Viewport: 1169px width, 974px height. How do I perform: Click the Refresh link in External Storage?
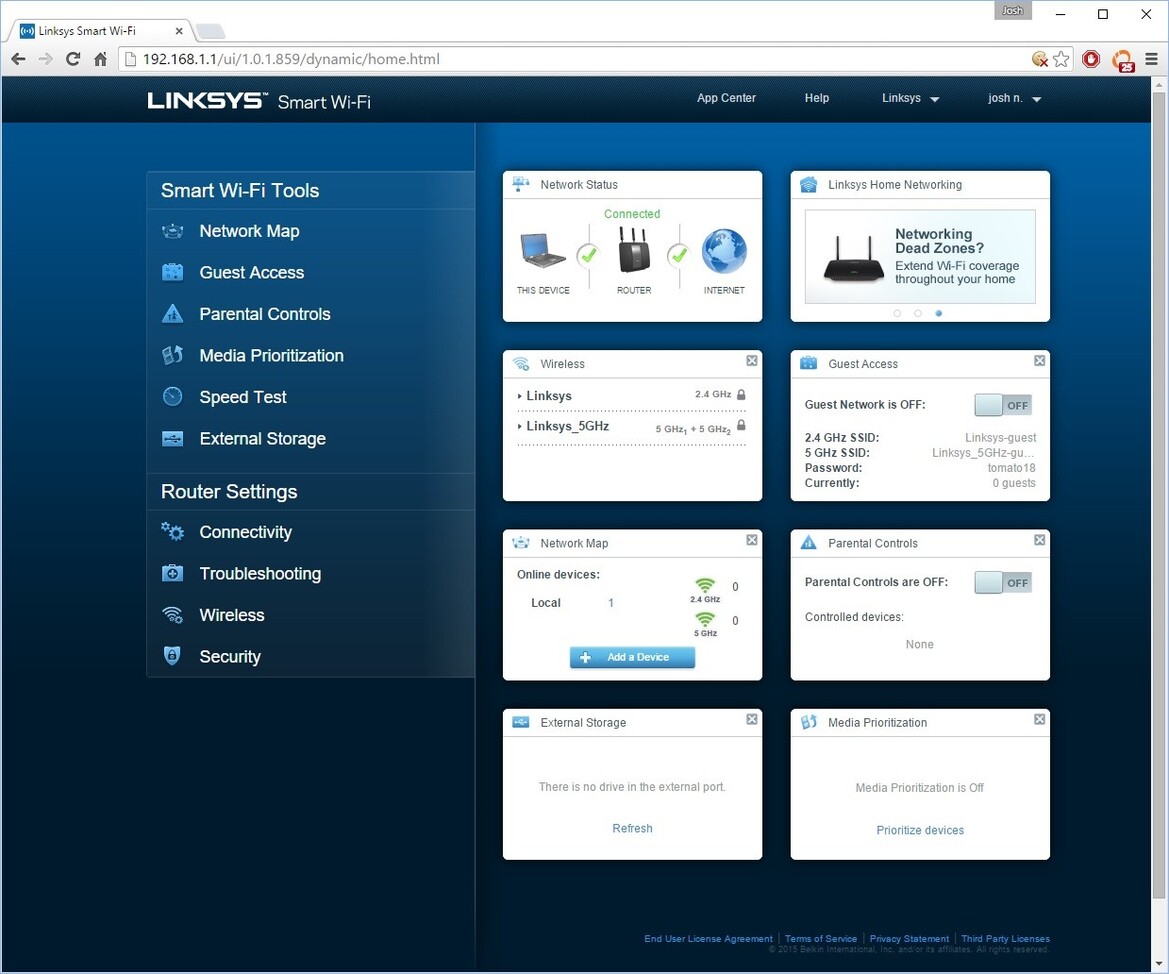(632, 829)
